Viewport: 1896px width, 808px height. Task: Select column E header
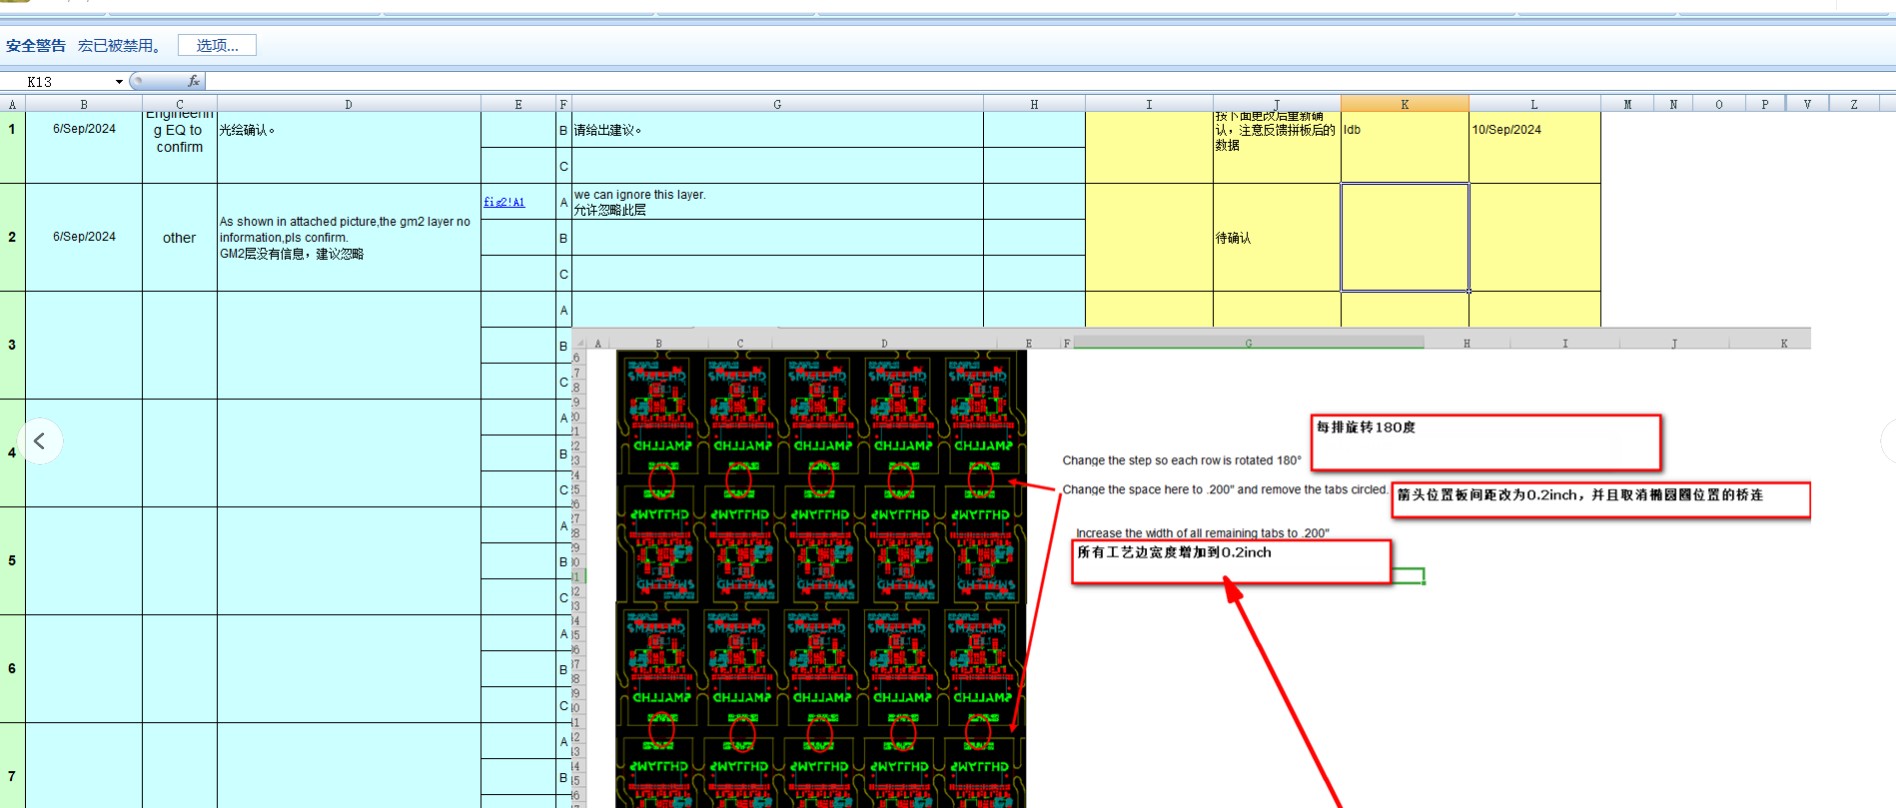518,104
